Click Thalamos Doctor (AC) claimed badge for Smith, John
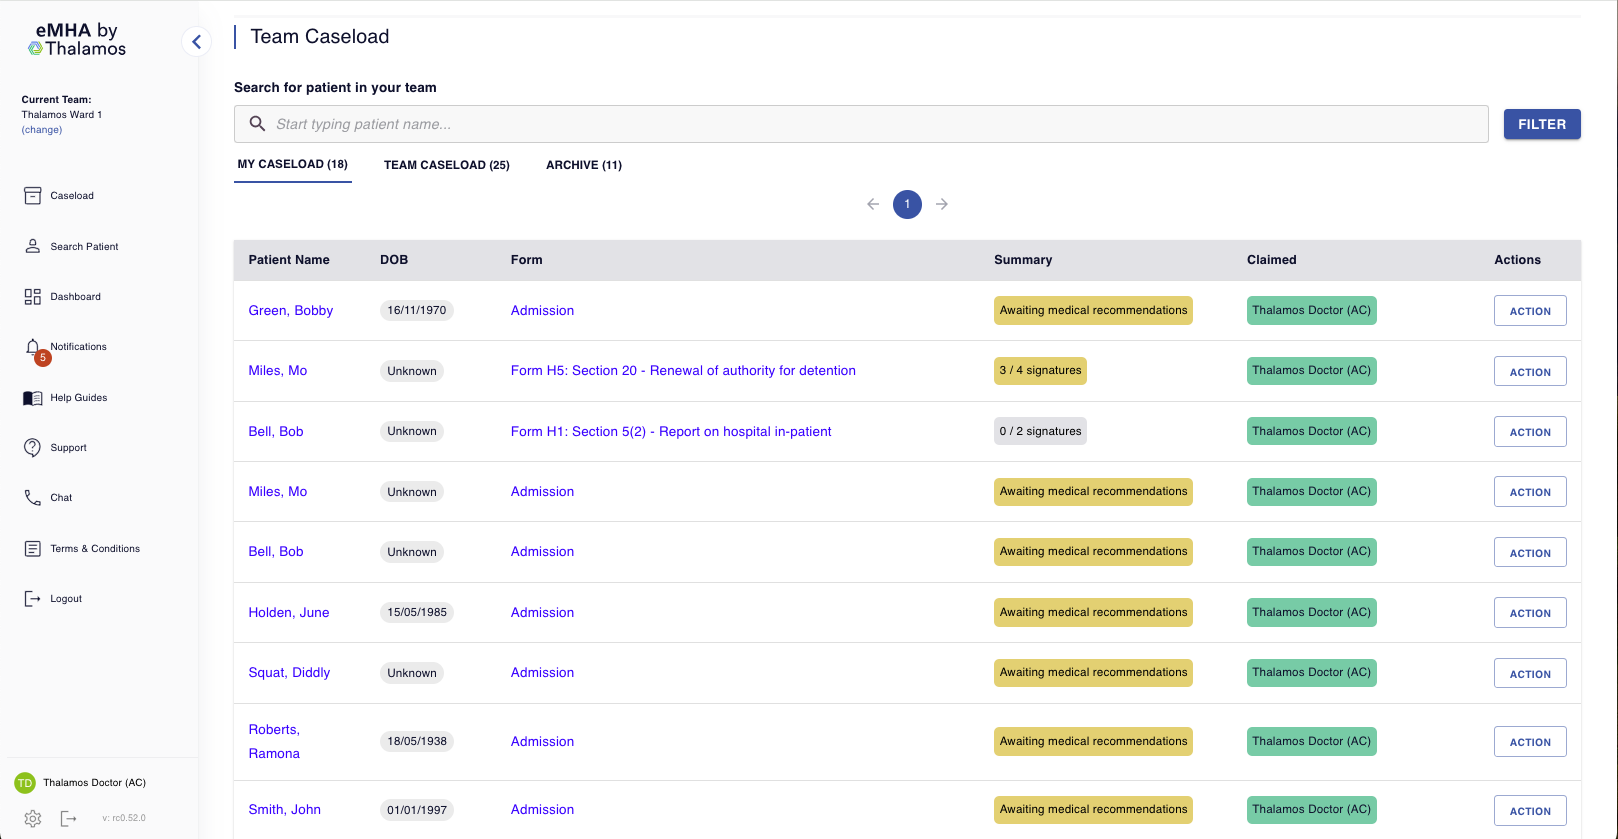The image size is (1618, 839). (x=1311, y=810)
